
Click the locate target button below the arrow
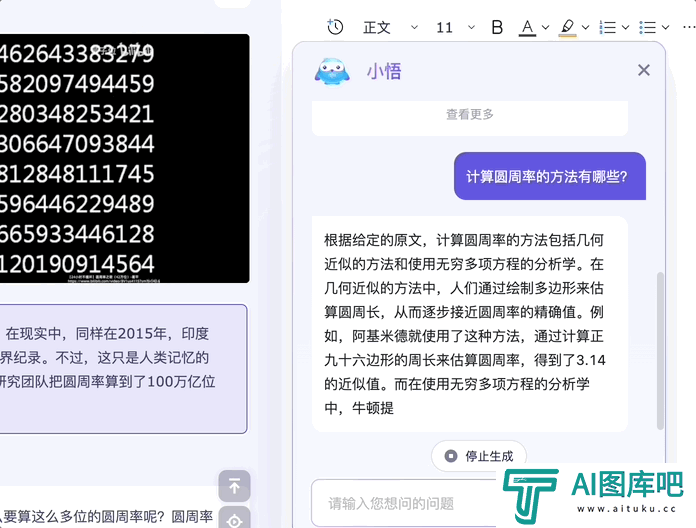click(x=234, y=519)
